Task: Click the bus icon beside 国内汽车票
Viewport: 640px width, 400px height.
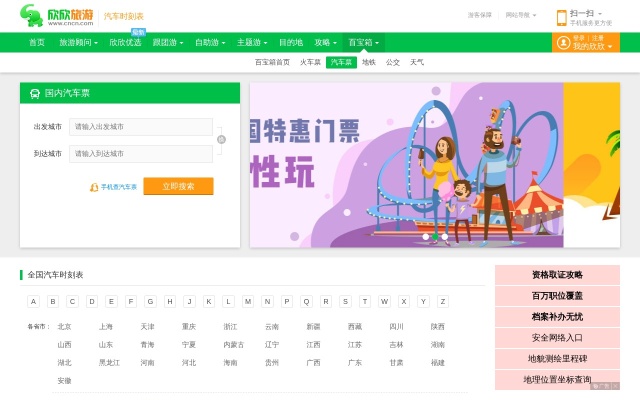Action: coord(34,93)
